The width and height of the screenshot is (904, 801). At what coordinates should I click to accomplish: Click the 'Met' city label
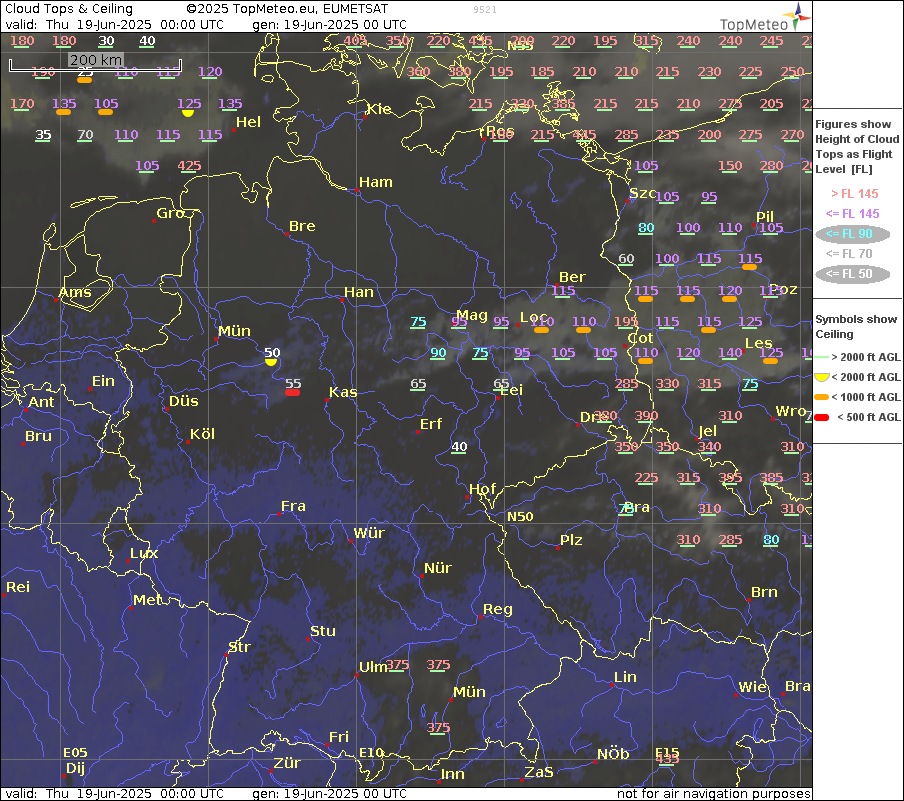tap(147, 600)
